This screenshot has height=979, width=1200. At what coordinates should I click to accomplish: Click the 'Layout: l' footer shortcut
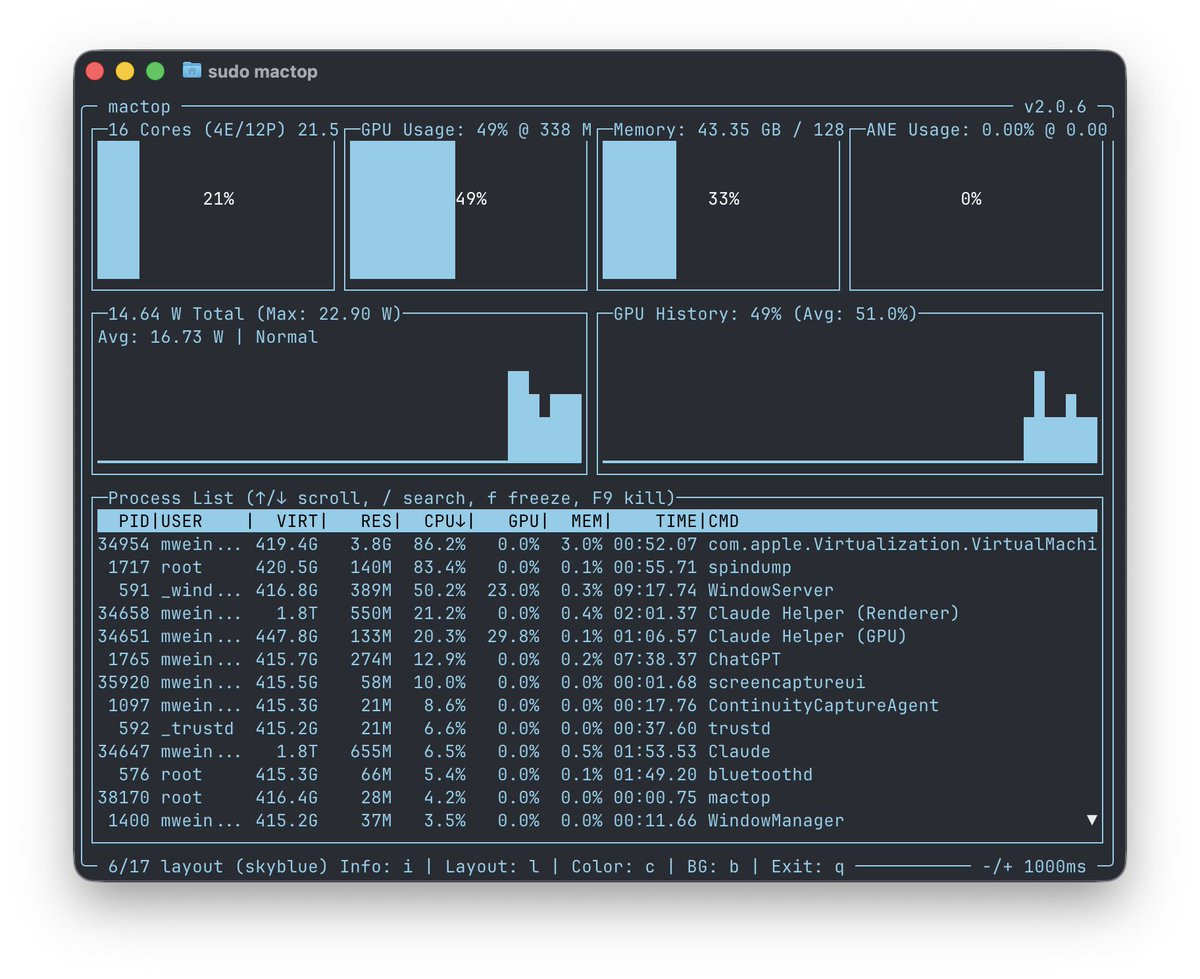(492, 866)
